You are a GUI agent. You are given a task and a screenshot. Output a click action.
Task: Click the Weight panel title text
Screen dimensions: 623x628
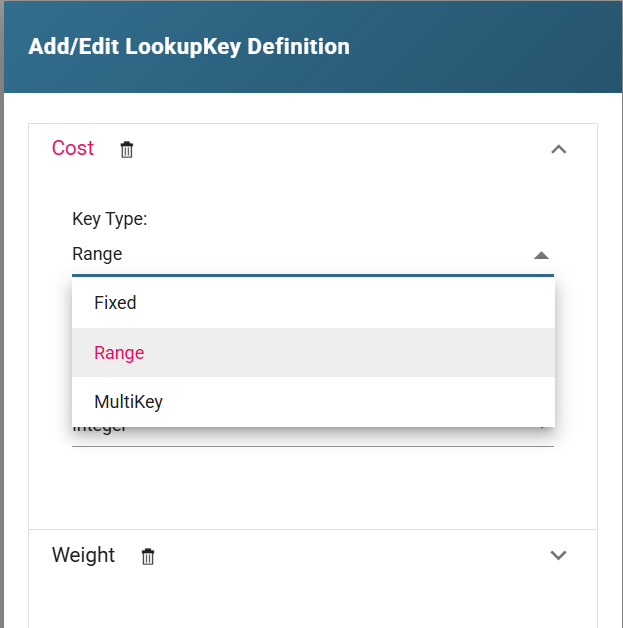pos(83,555)
